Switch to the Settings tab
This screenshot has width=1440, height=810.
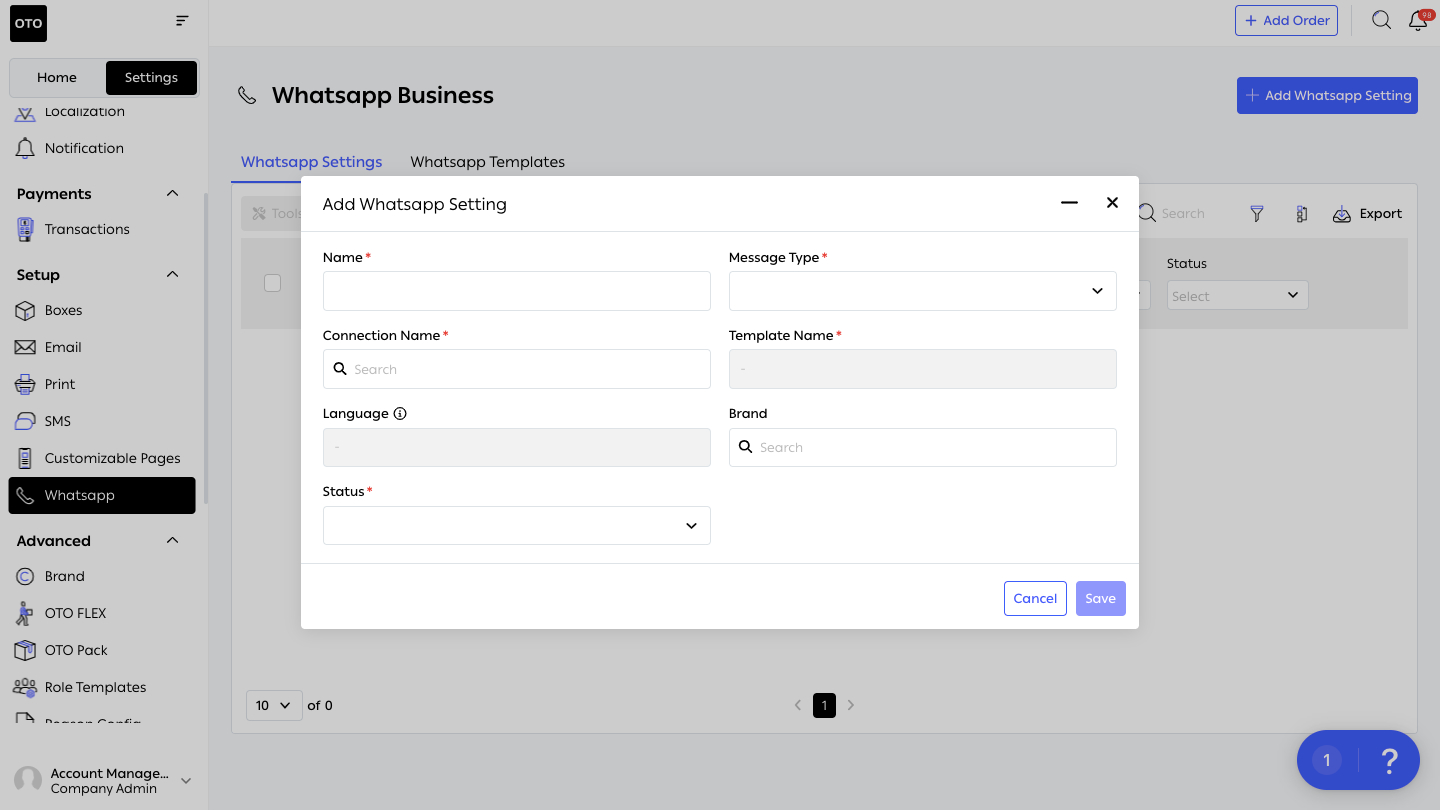tap(151, 77)
